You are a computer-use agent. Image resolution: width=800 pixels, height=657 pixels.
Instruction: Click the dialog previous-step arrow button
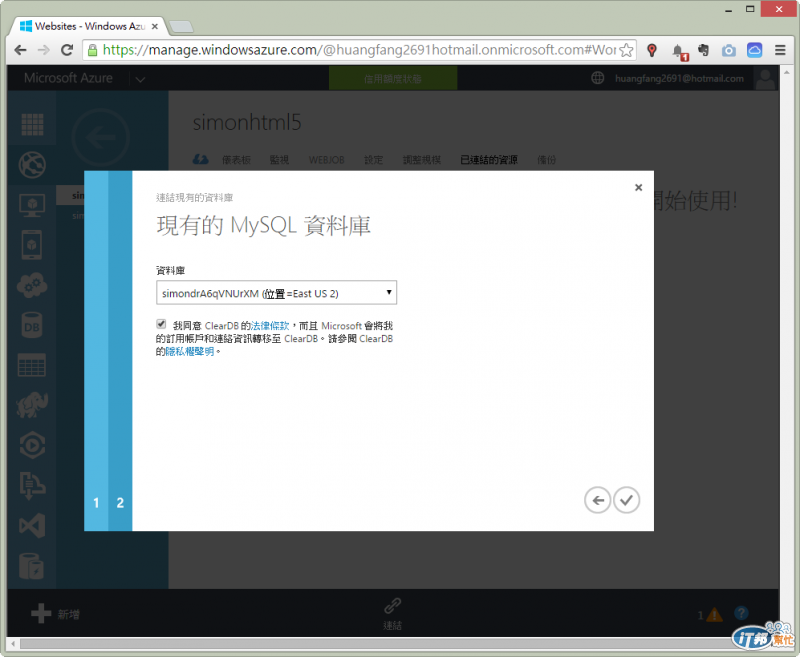click(x=597, y=500)
